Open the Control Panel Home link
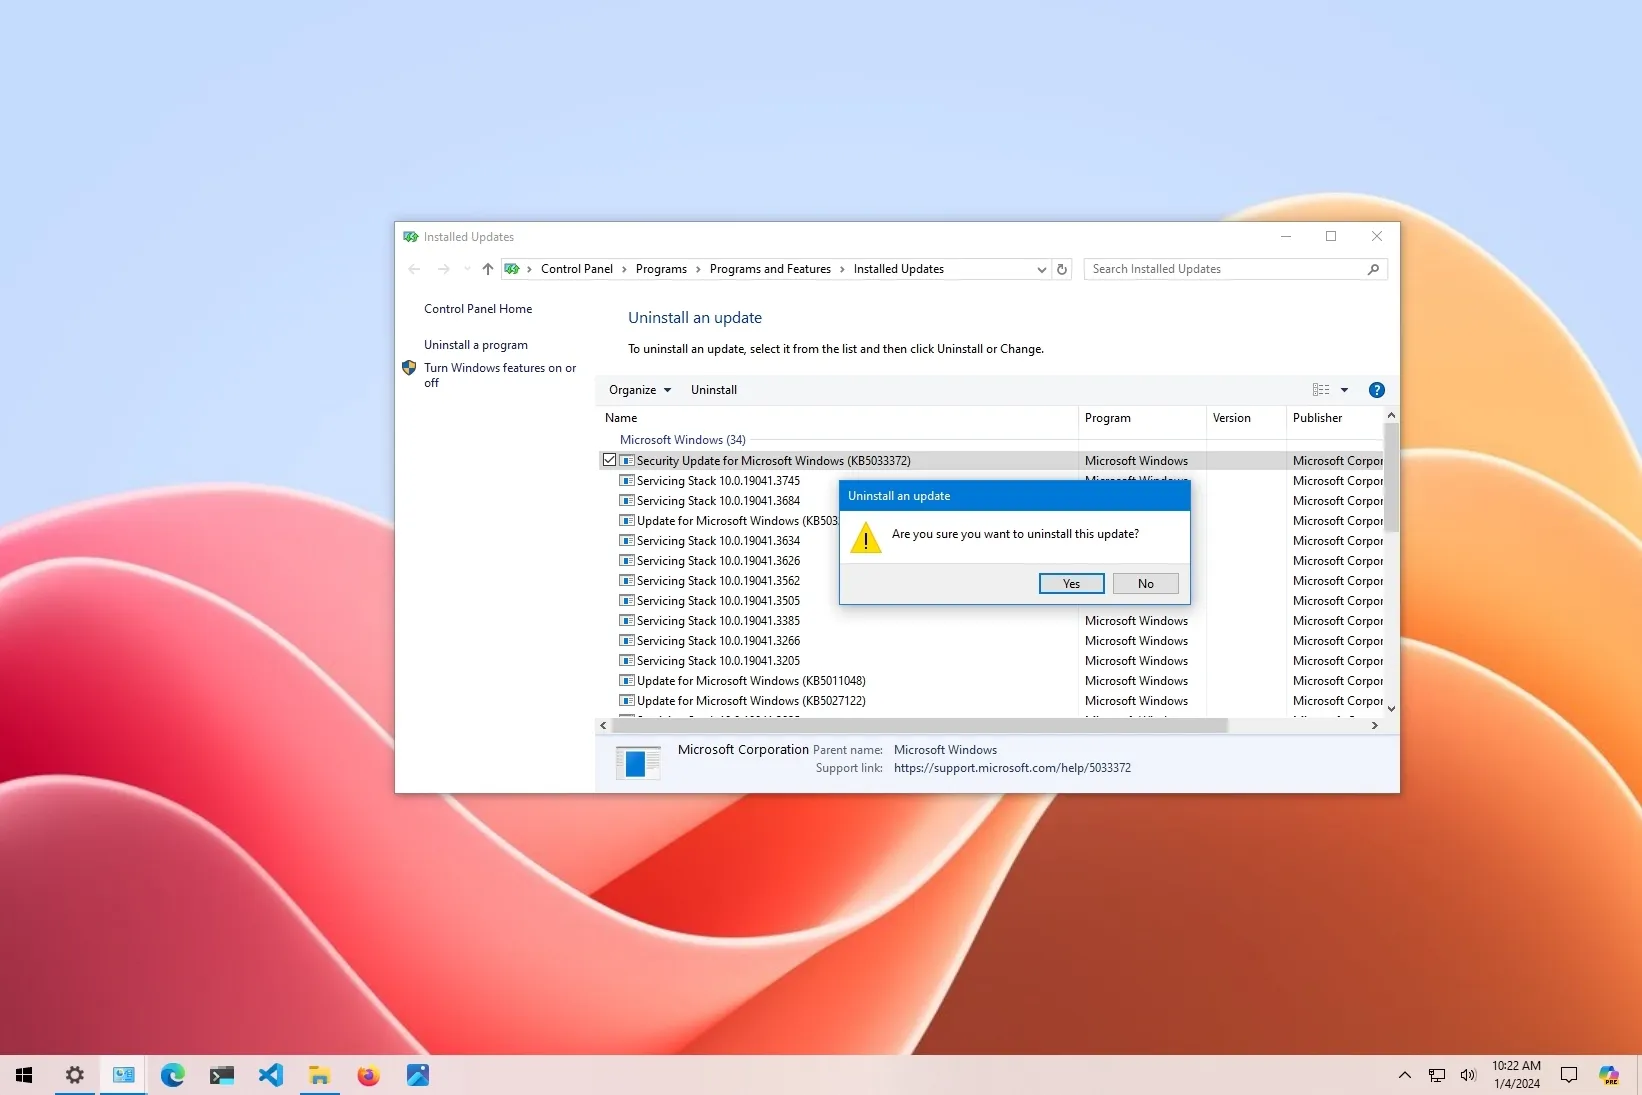Screen dimensions: 1642x1095 tap(478, 309)
